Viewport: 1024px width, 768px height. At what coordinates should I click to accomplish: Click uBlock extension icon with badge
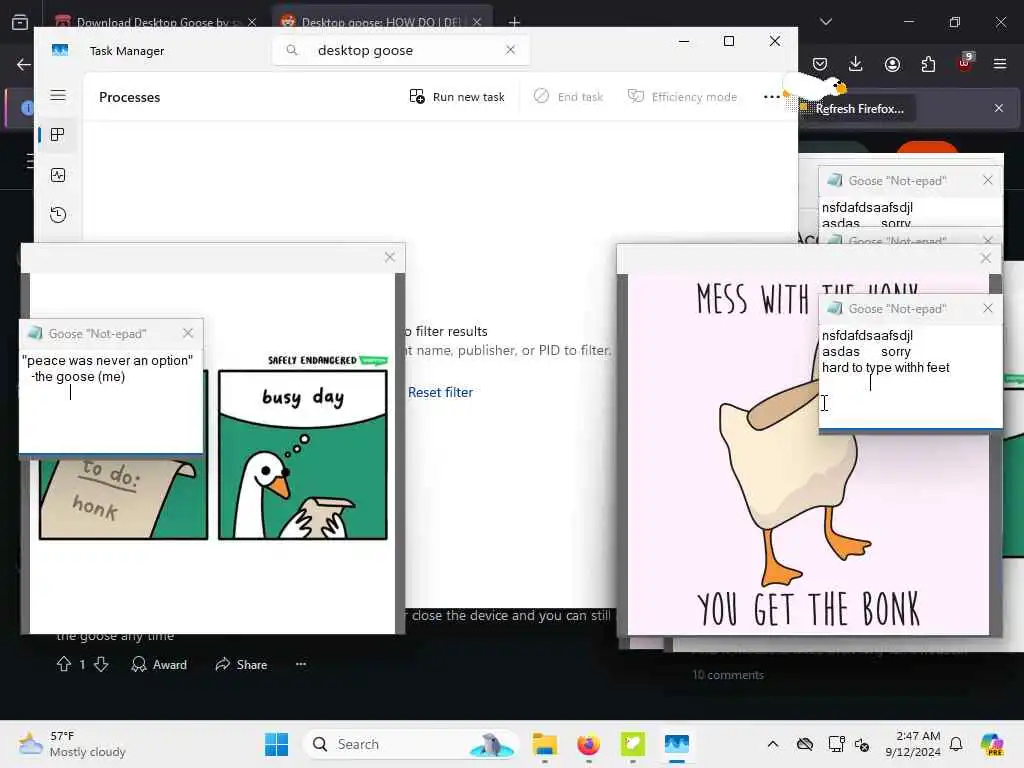(x=965, y=63)
